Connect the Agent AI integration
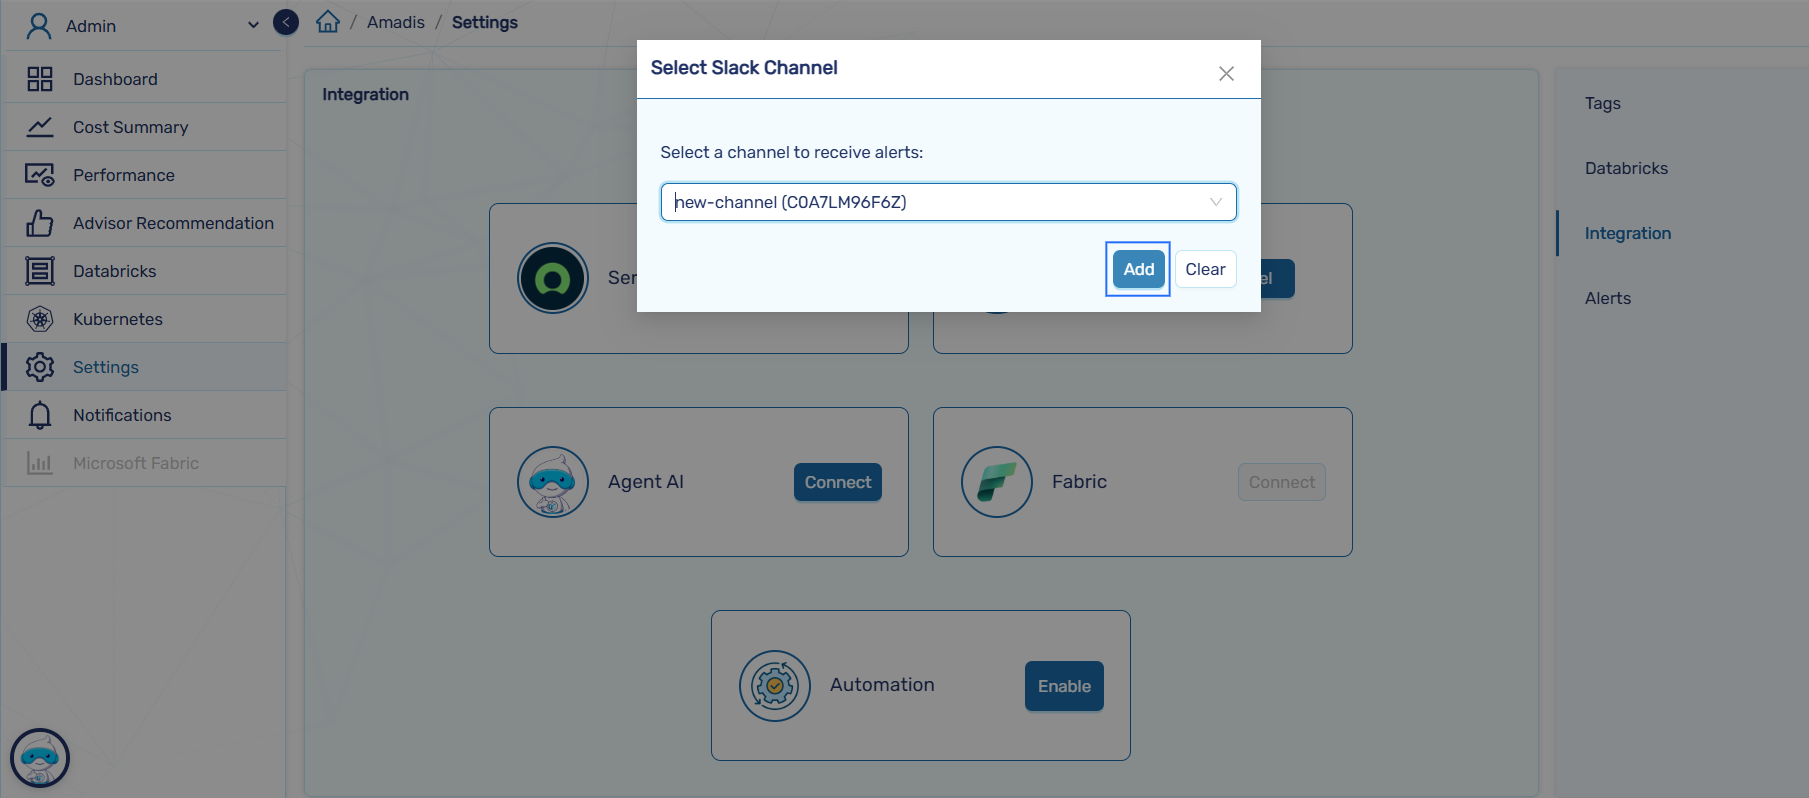1809x798 pixels. point(837,482)
